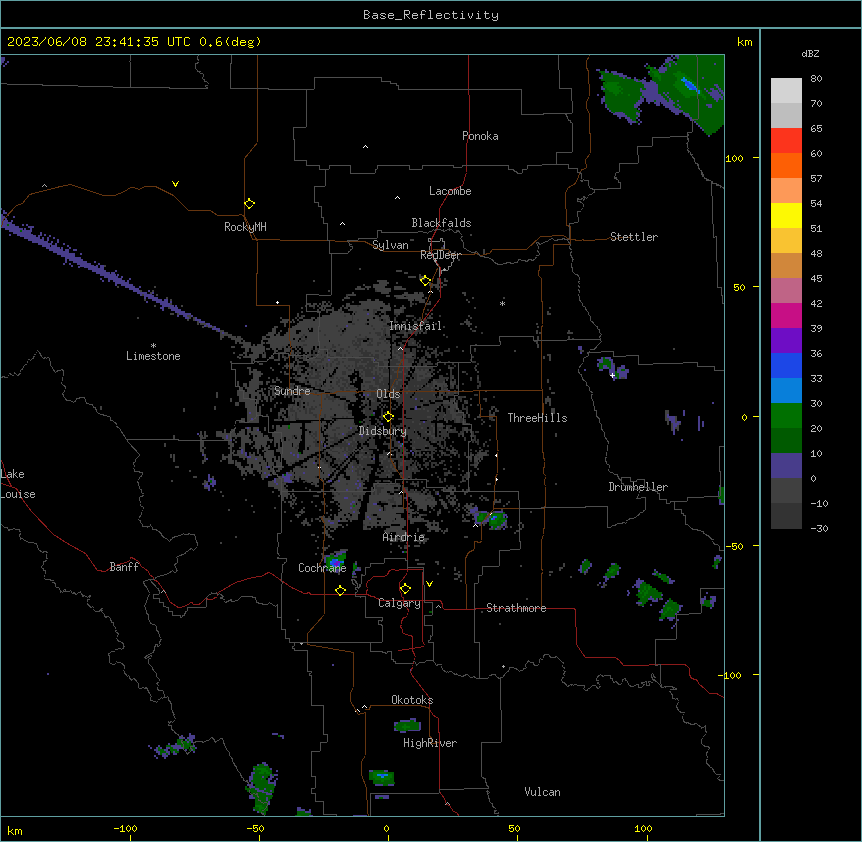Image resolution: width=862 pixels, height=842 pixels.
Task: Select the yellow diamond marker south of RedDeer
Action: [x=425, y=281]
